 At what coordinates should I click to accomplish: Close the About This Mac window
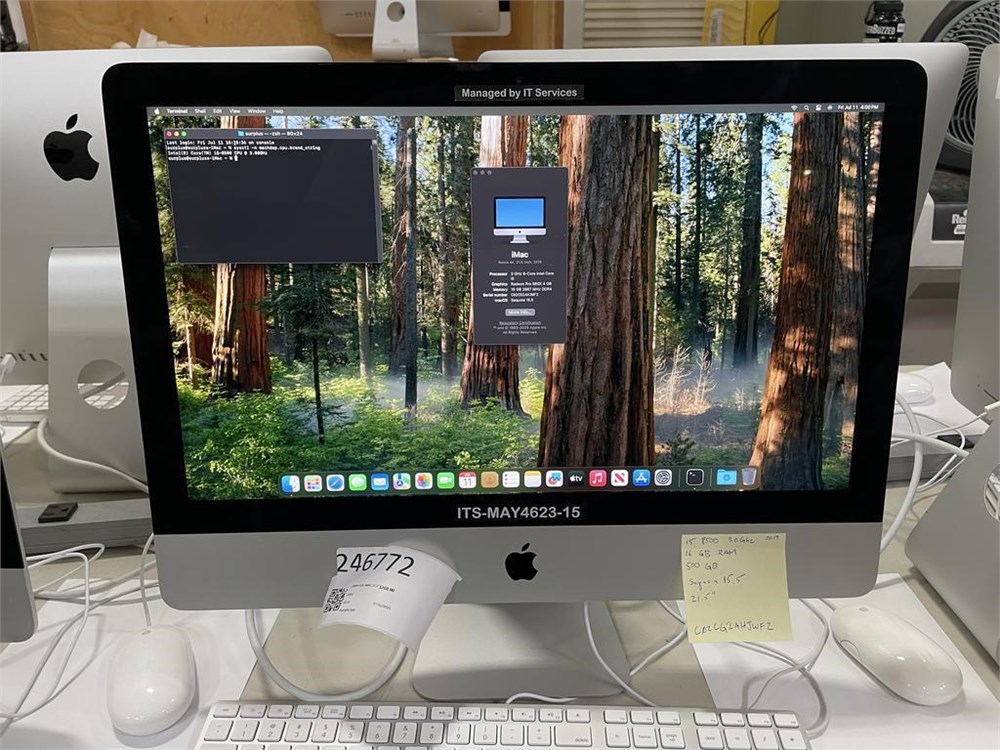pyautogui.click(x=475, y=172)
